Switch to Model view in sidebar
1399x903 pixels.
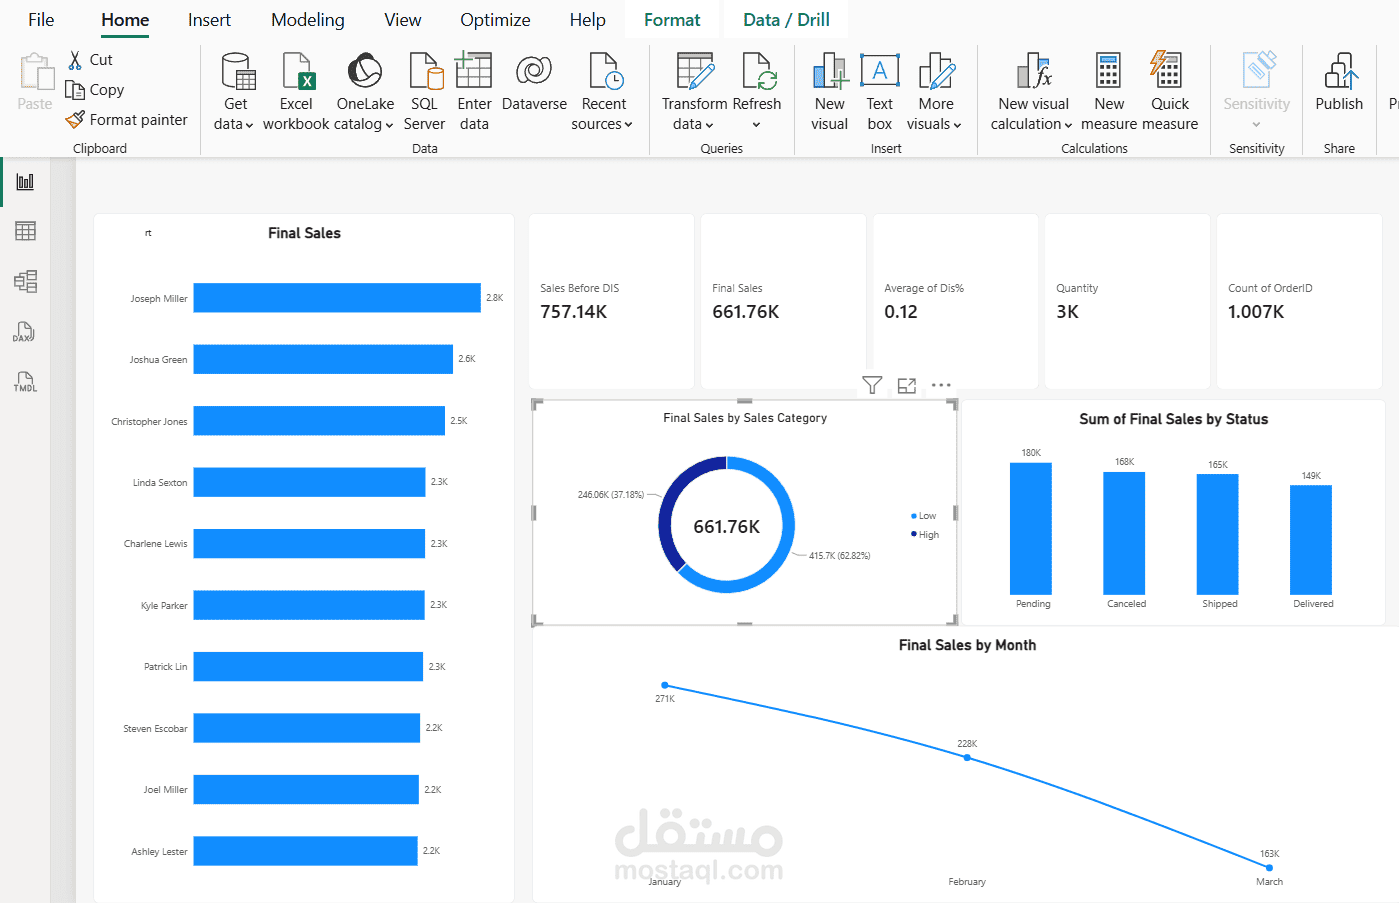pos(25,281)
